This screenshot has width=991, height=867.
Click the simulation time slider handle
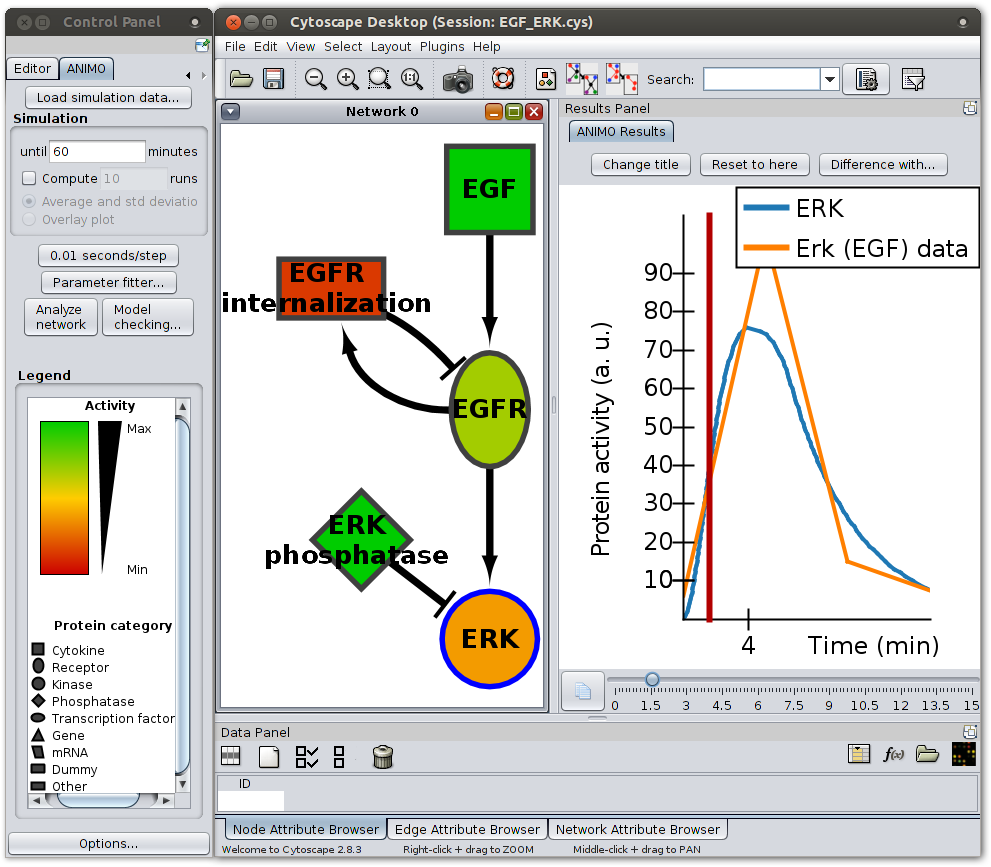tap(652, 680)
